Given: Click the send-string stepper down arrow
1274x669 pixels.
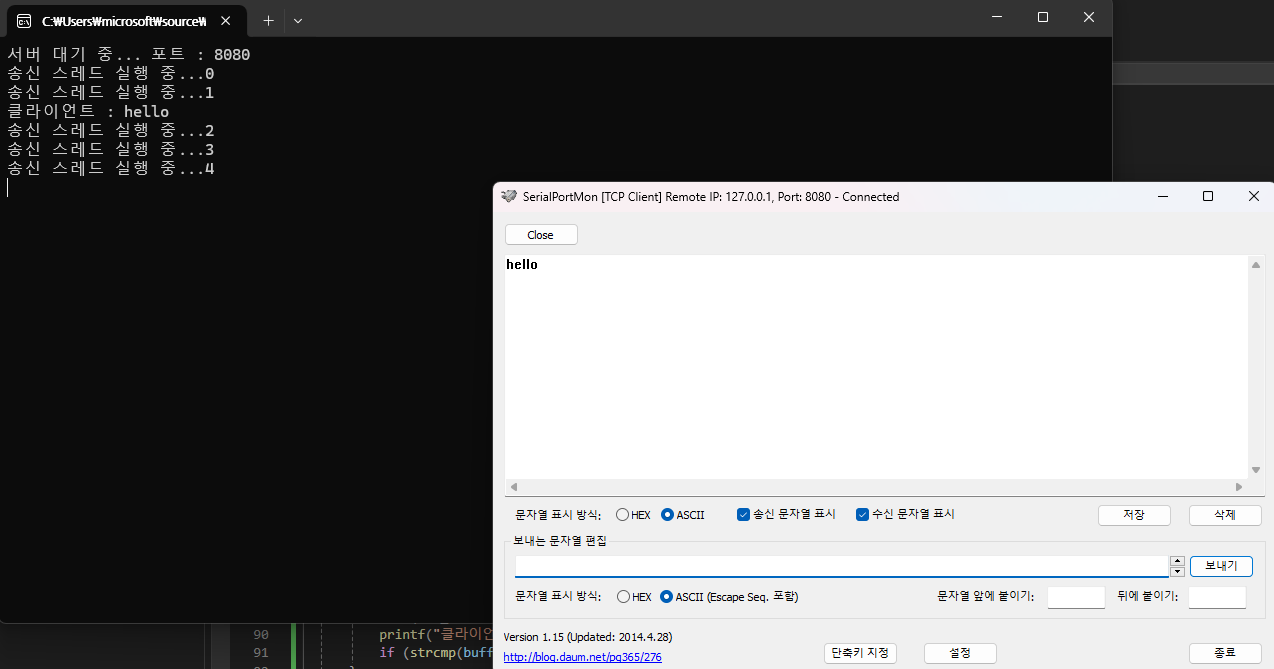Looking at the screenshot, I should point(1177,572).
